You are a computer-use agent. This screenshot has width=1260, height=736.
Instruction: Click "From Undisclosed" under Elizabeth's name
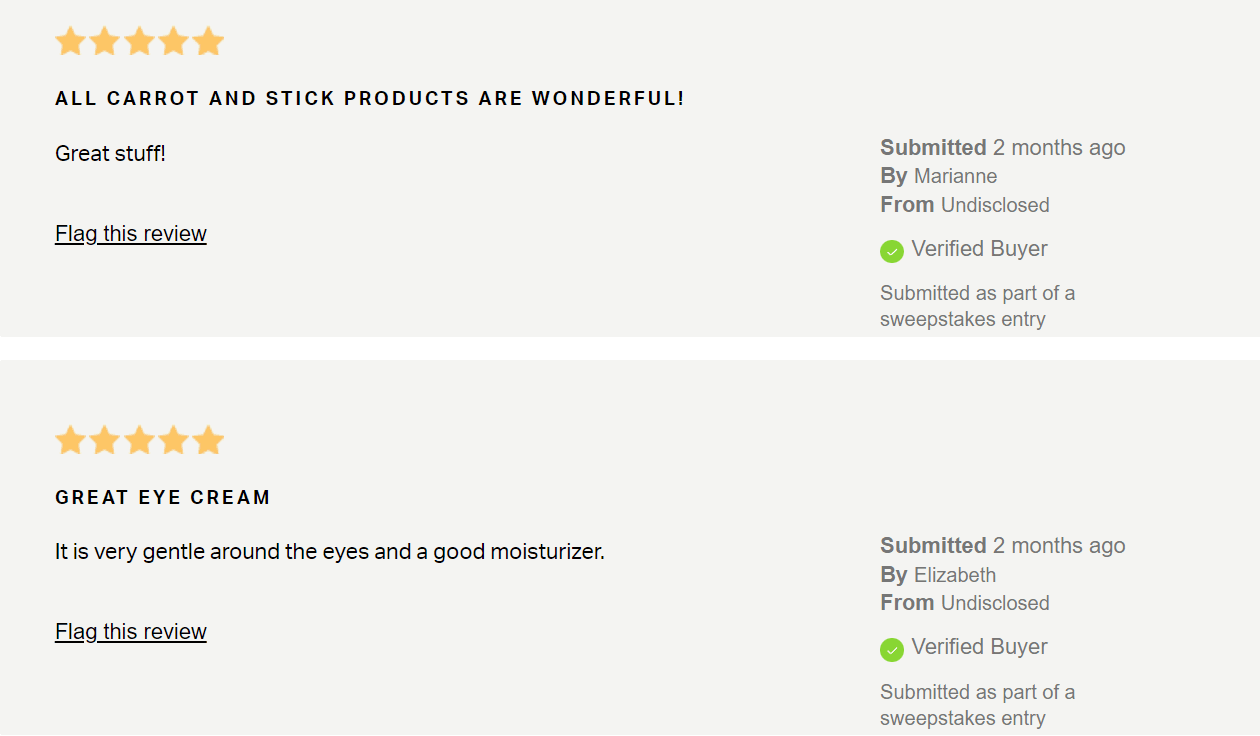coord(965,603)
